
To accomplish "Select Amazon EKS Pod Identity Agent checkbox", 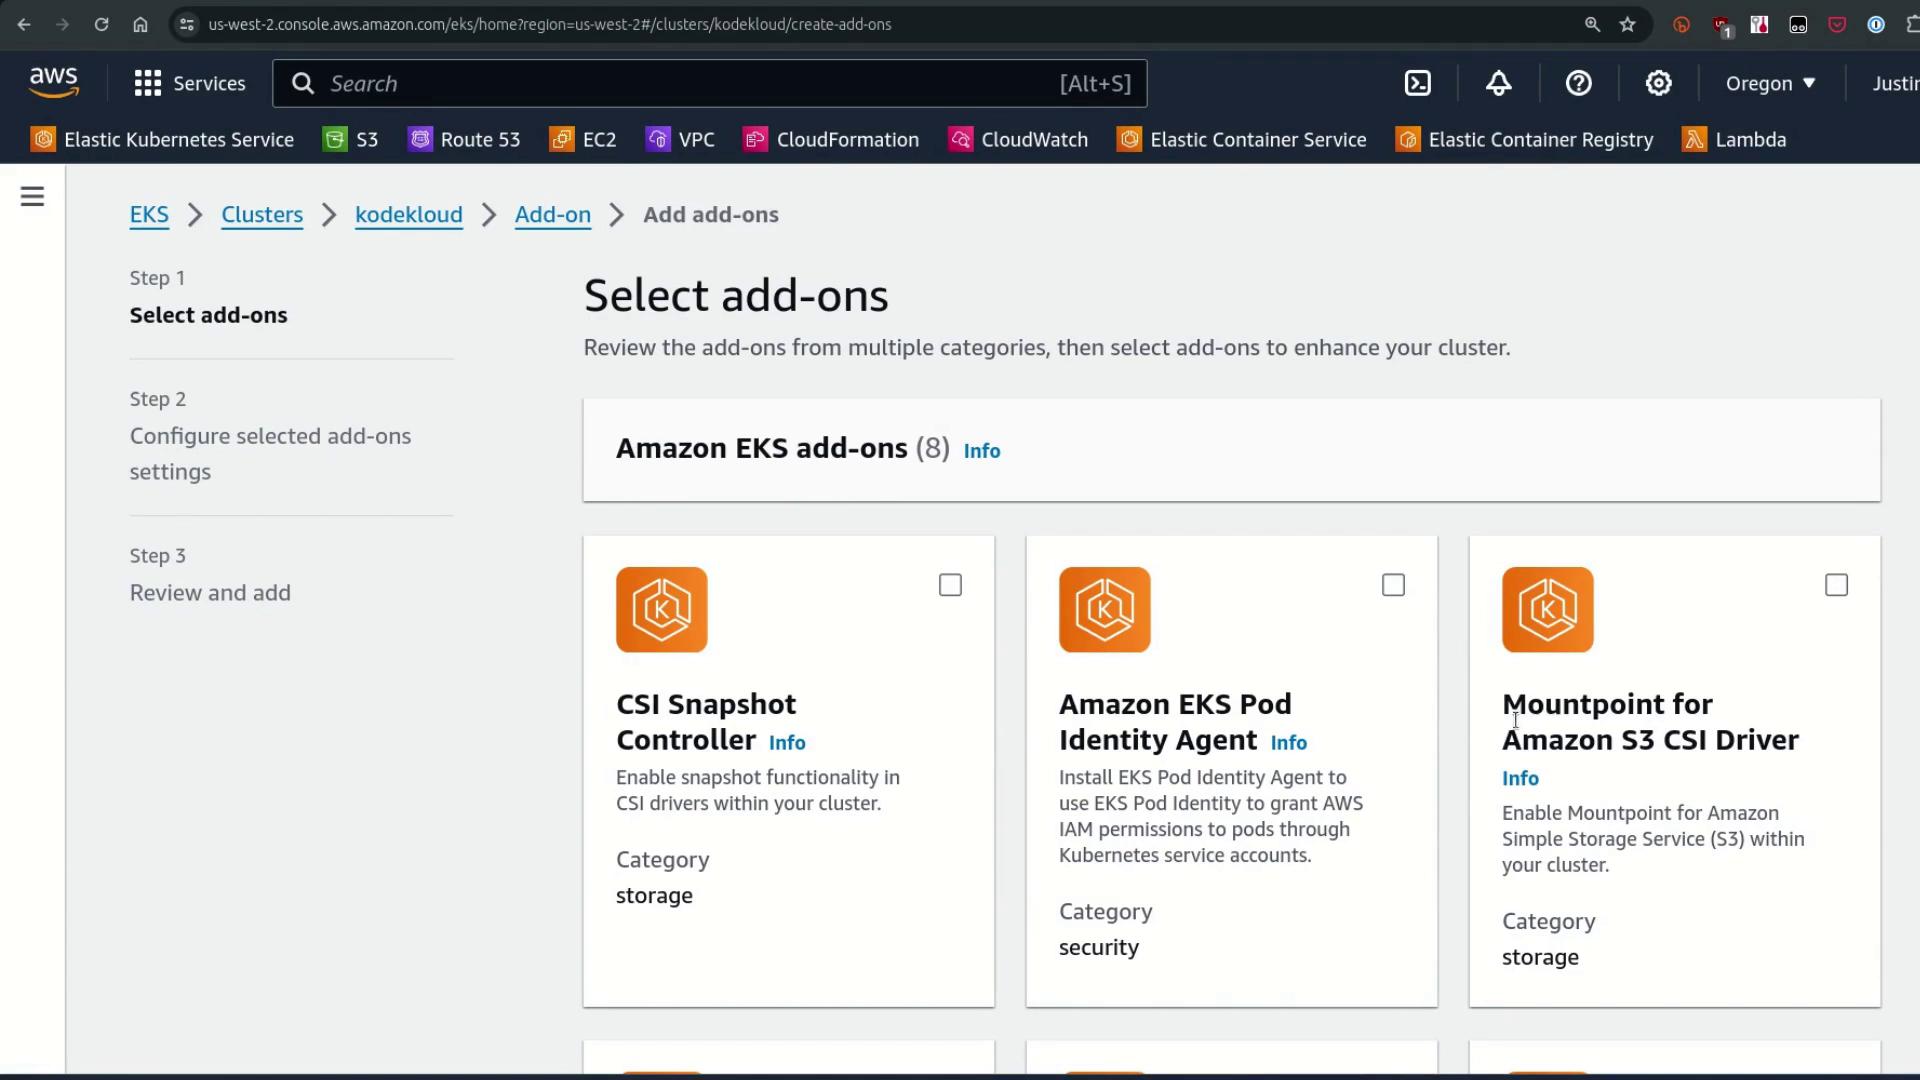I will click(1393, 585).
